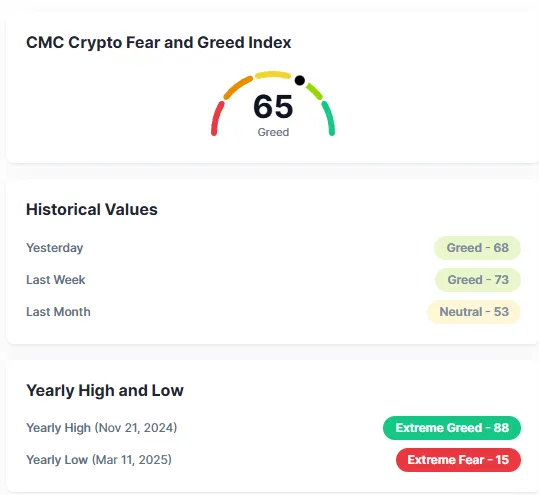Click the Last Month row label

click(58, 312)
